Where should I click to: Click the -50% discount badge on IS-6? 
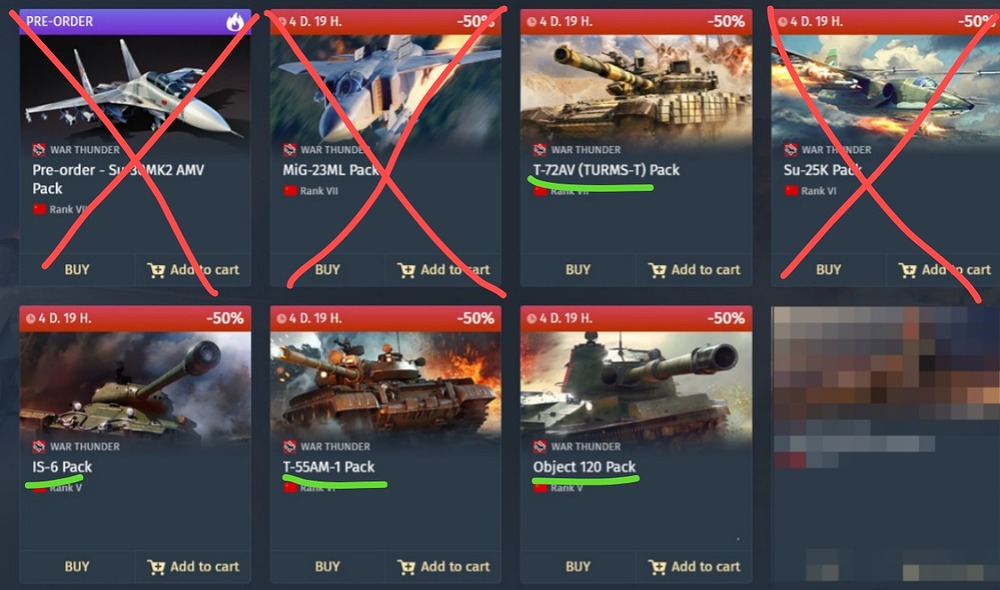point(224,318)
